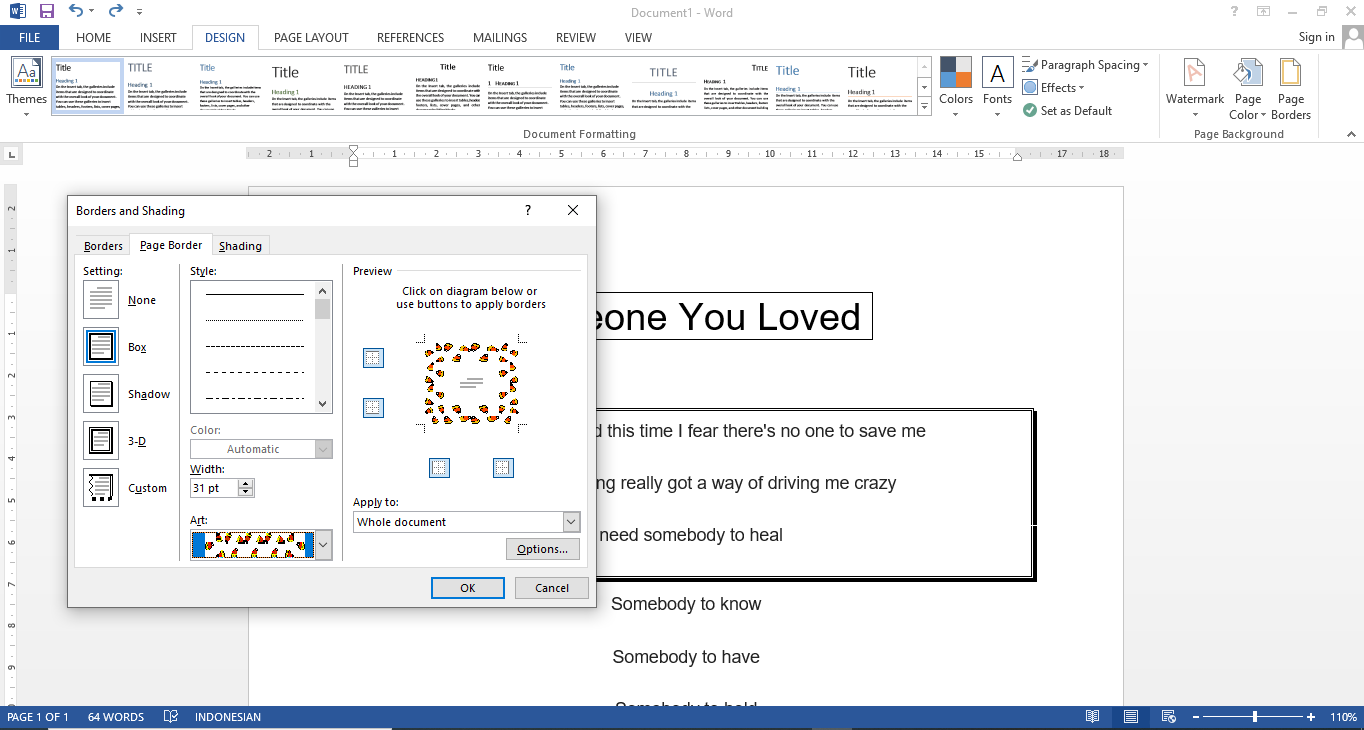Confirm border settings with OK
Viewport: 1364px width, 730px height.
coord(467,587)
